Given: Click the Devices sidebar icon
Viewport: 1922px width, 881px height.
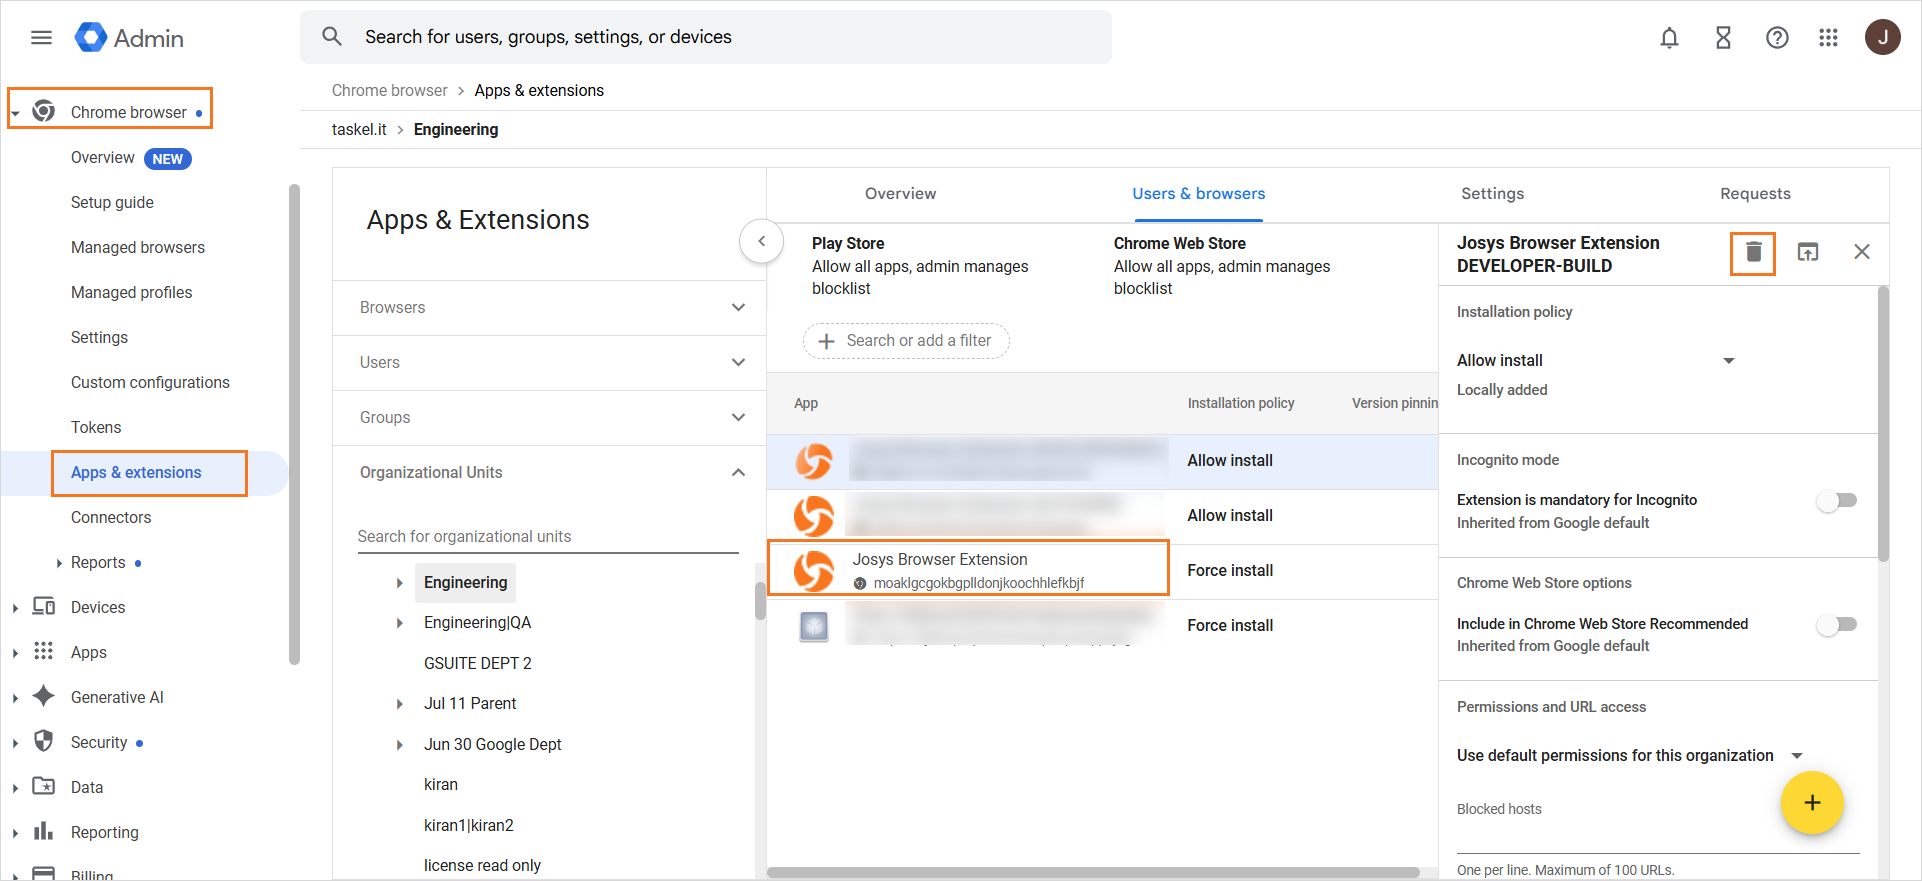Looking at the screenshot, I should pyautogui.click(x=44, y=606).
